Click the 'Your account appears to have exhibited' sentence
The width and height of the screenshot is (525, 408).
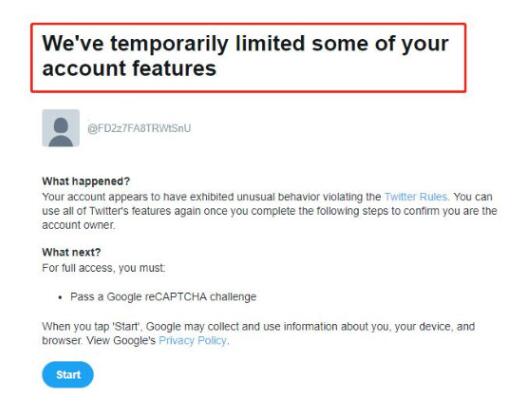click(211, 196)
